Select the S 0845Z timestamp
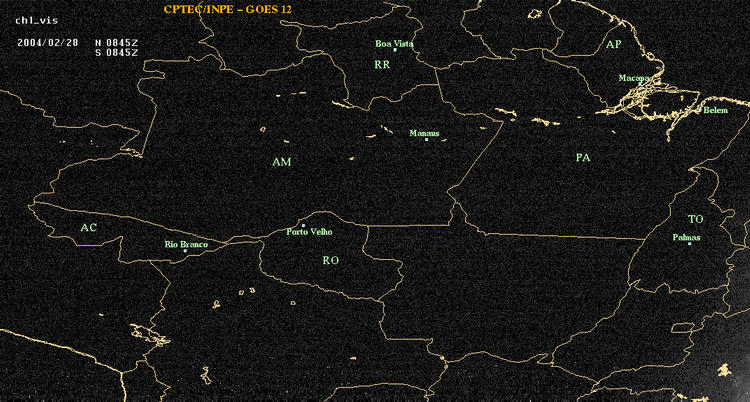Screen dimensions: 750x402 tap(117, 52)
